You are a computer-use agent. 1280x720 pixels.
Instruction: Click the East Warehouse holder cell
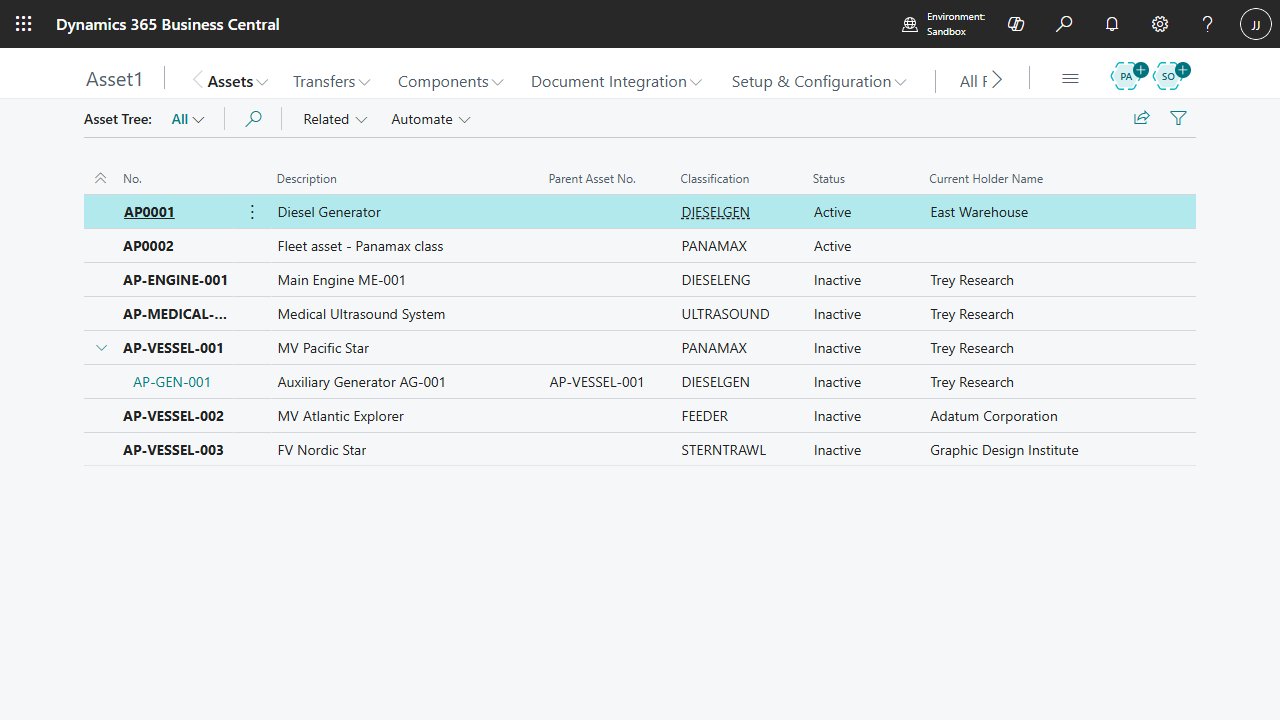pos(979,212)
